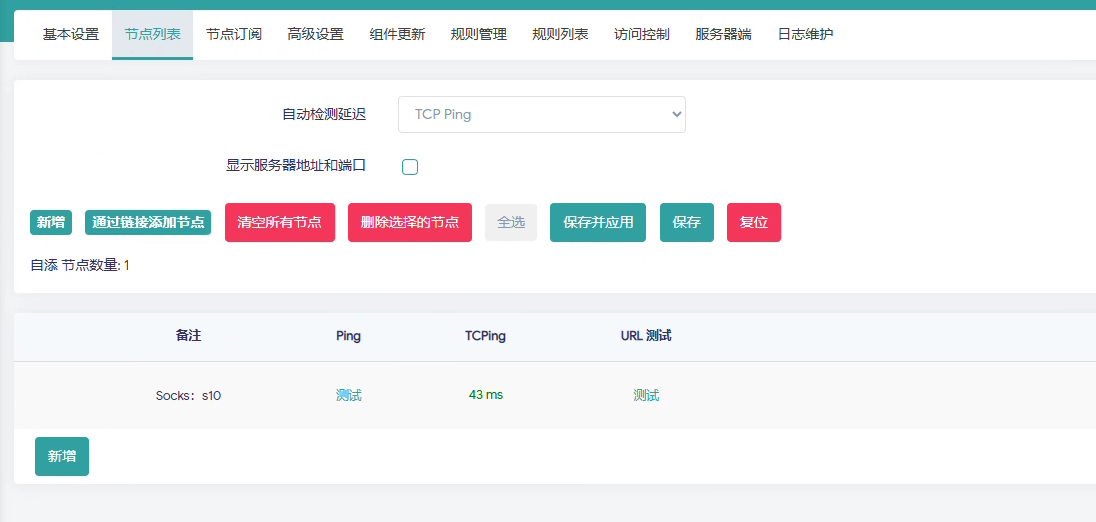This screenshot has height=522, width=1096.
Task: Go to the 日志维护 tab
Action: point(805,34)
